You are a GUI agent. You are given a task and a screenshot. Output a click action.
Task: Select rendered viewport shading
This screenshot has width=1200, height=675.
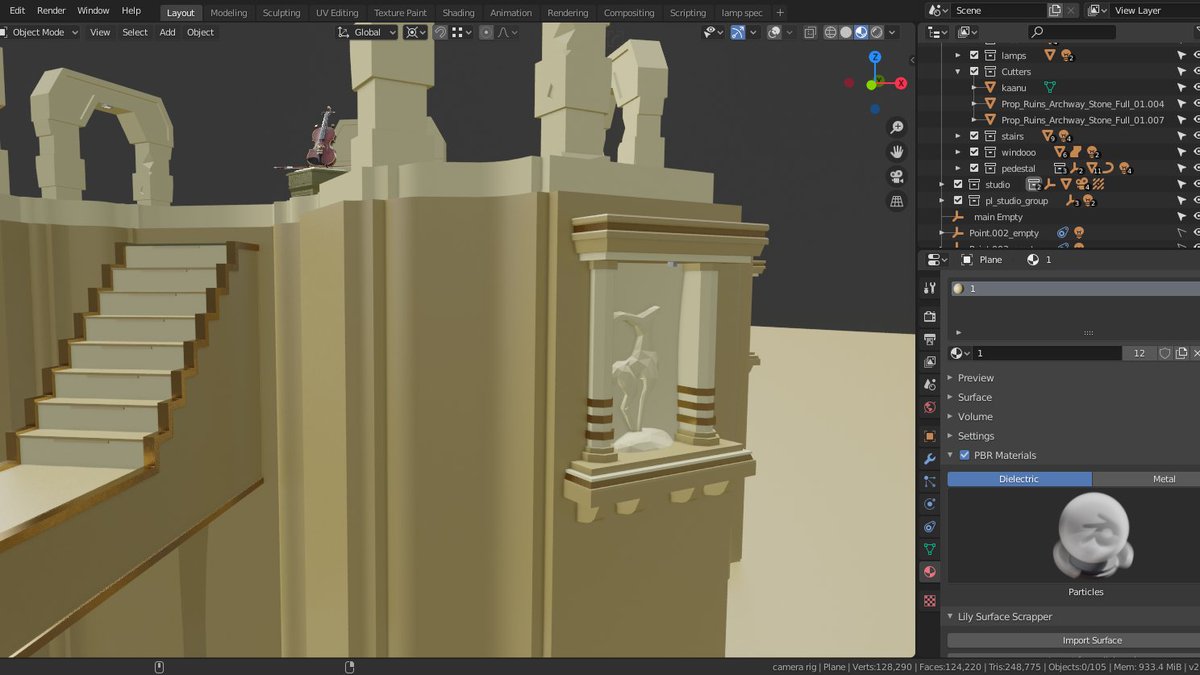tap(877, 32)
